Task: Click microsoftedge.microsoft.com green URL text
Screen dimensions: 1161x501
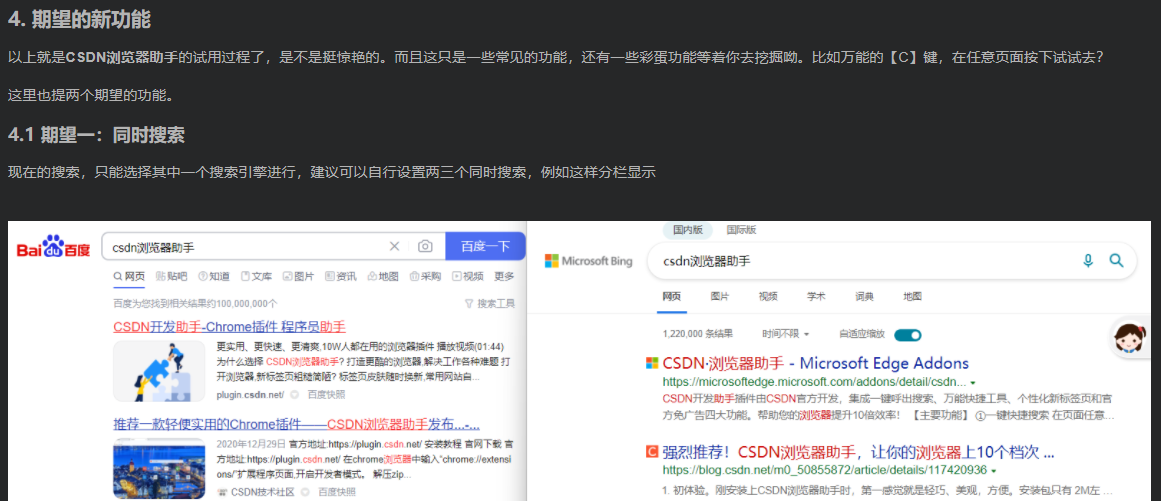Action: (814, 383)
